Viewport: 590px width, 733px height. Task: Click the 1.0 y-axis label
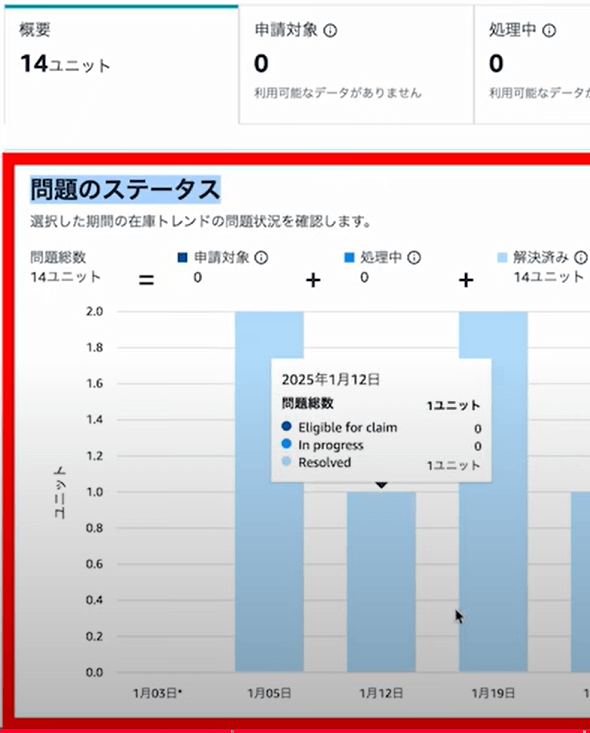(94, 492)
